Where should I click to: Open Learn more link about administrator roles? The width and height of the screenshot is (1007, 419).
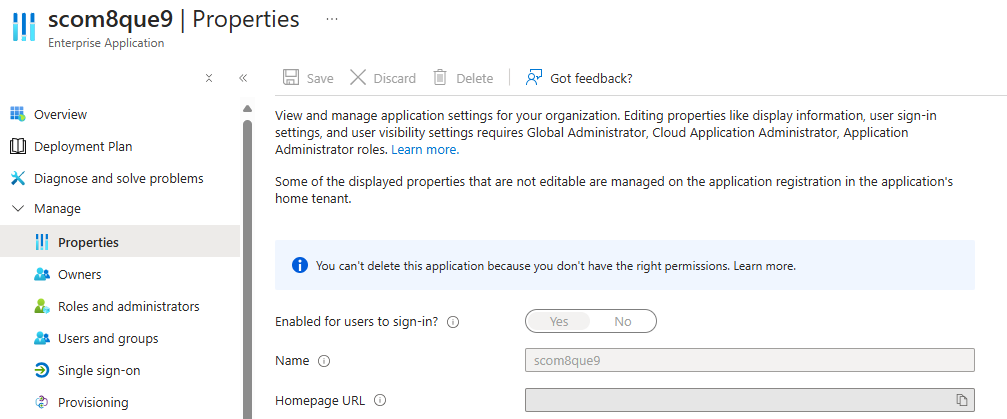tap(425, 149)
